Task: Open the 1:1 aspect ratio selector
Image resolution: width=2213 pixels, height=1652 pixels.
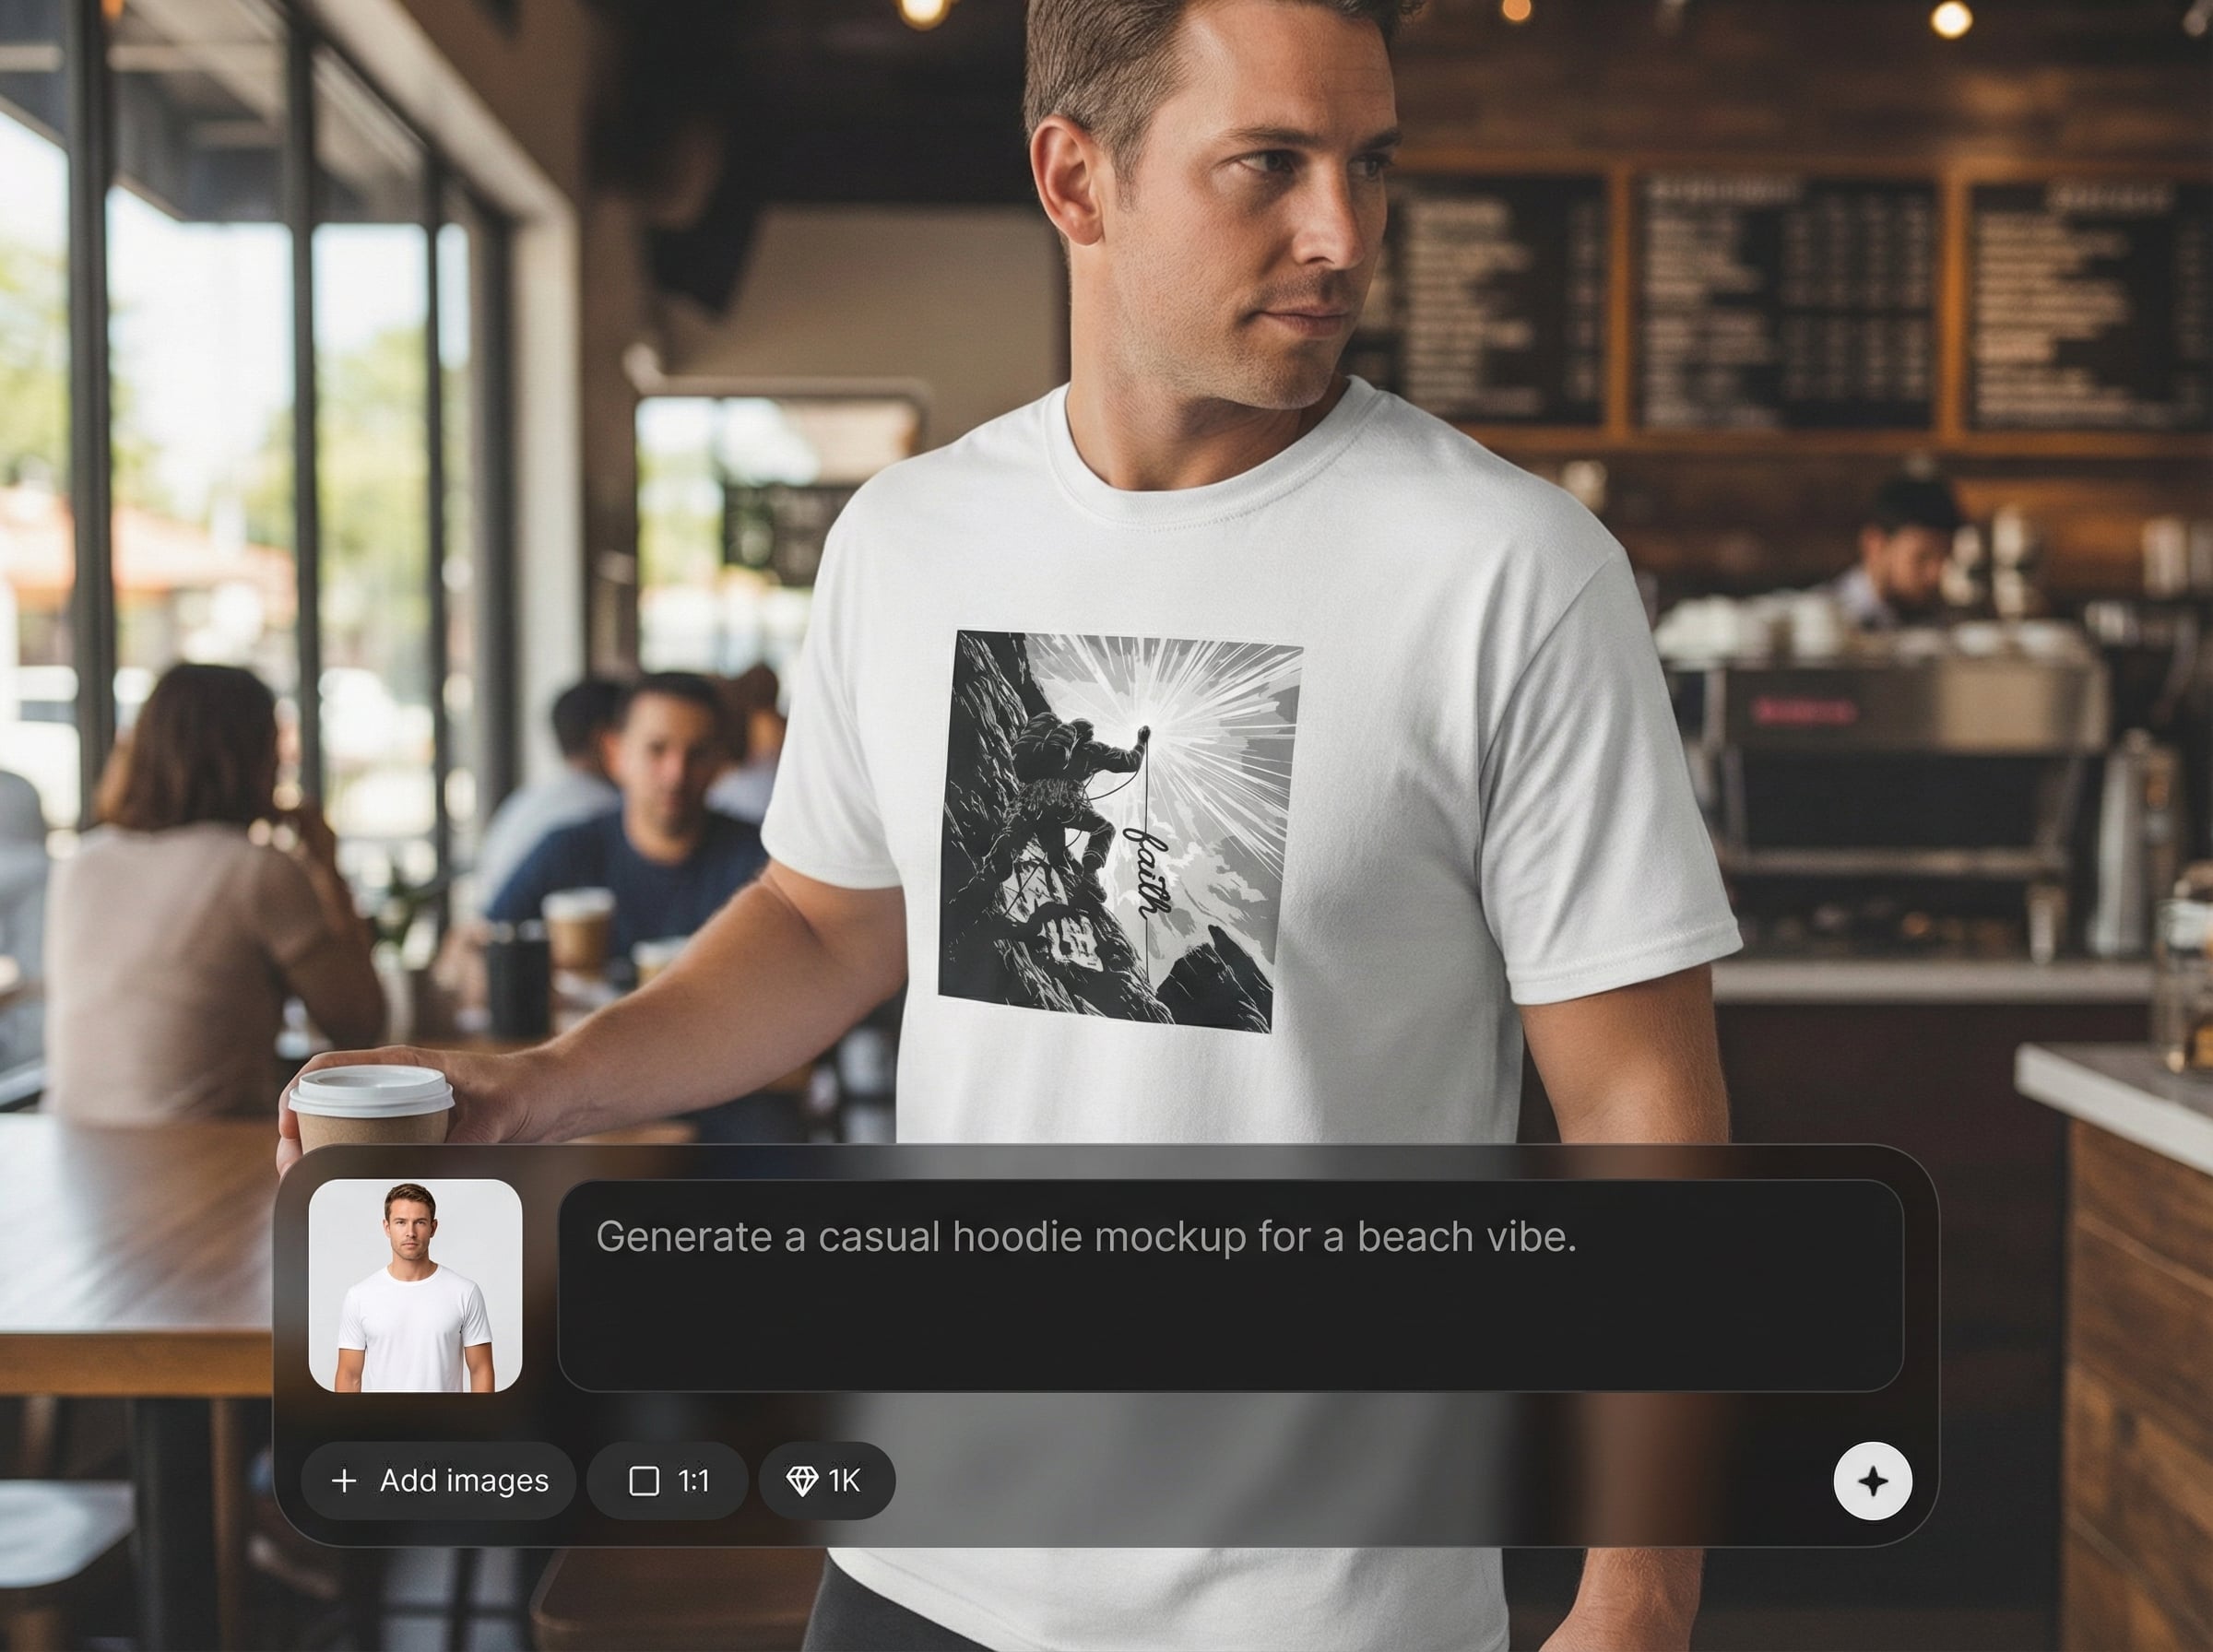Action: [x=667, y=1481]
